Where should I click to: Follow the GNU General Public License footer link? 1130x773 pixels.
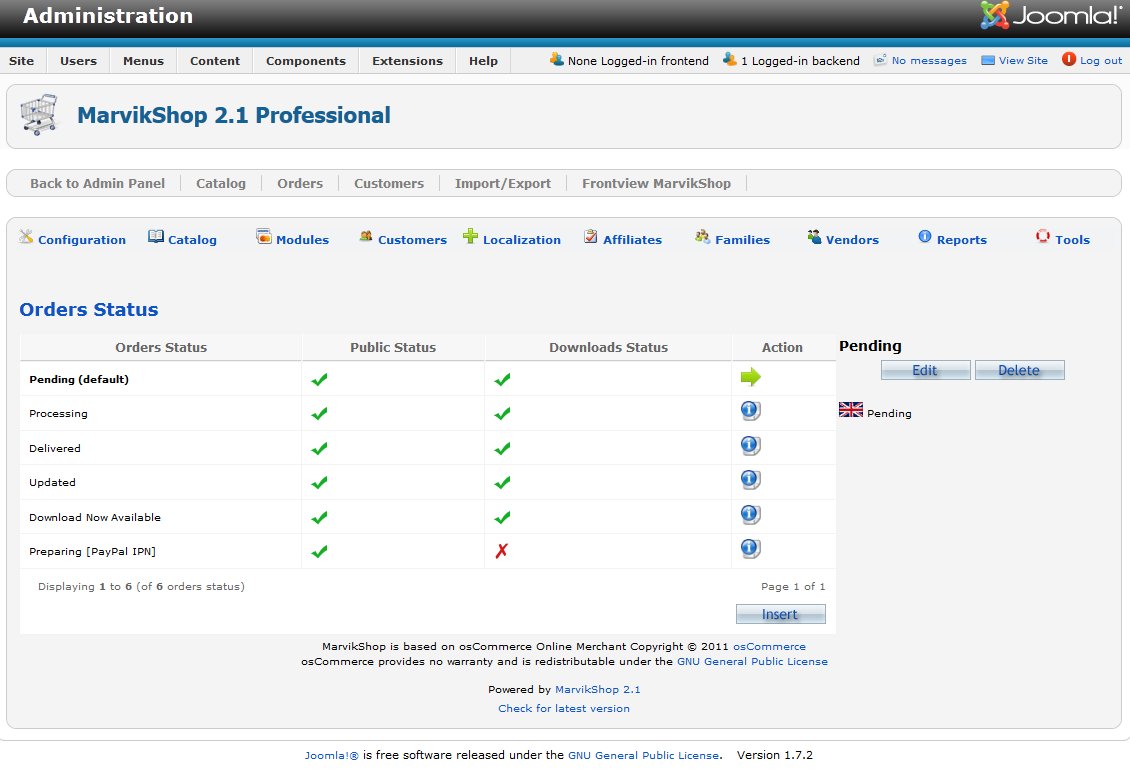[x=644, y=755]
